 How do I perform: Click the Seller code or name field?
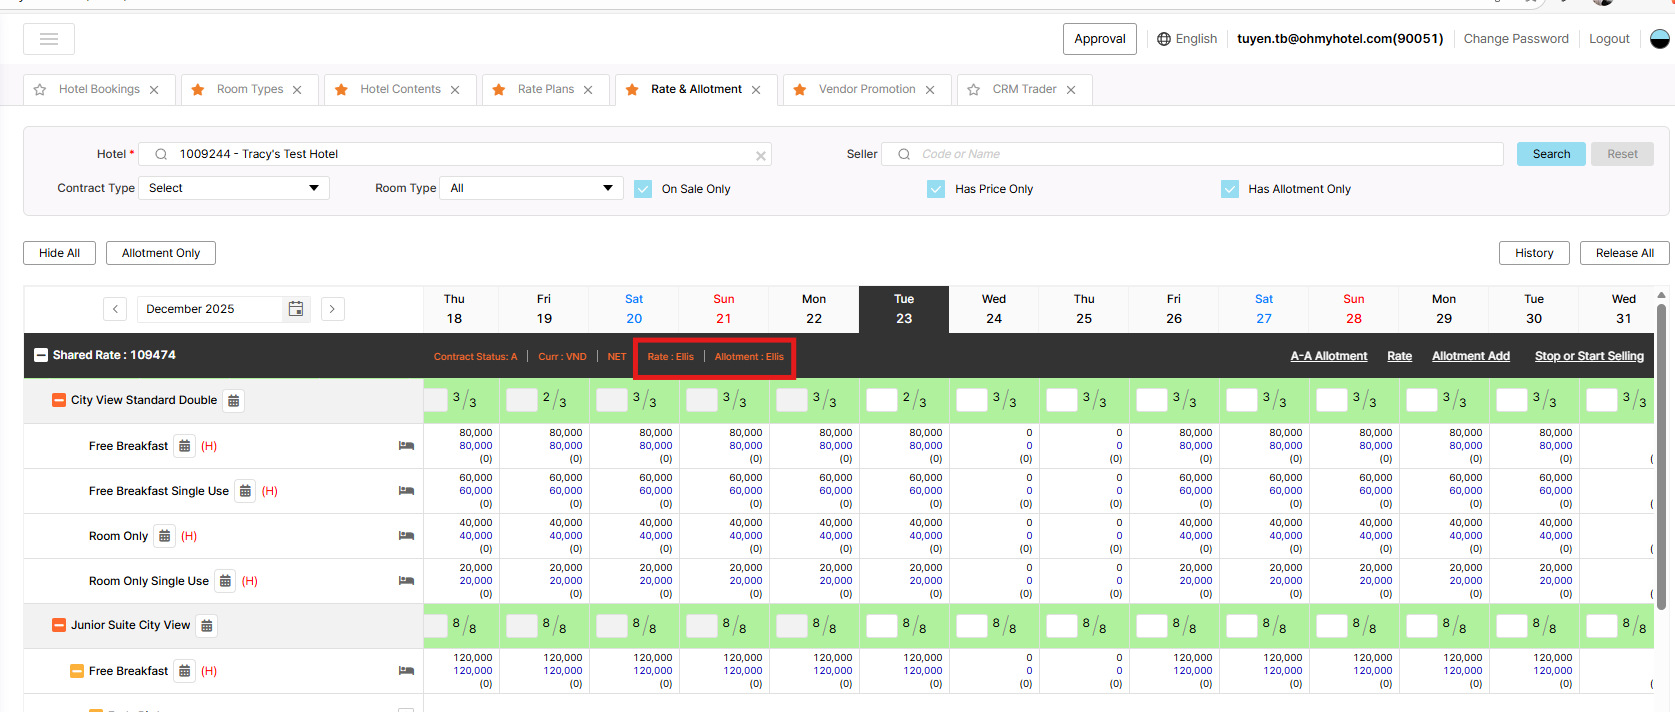coord(1200,154)
